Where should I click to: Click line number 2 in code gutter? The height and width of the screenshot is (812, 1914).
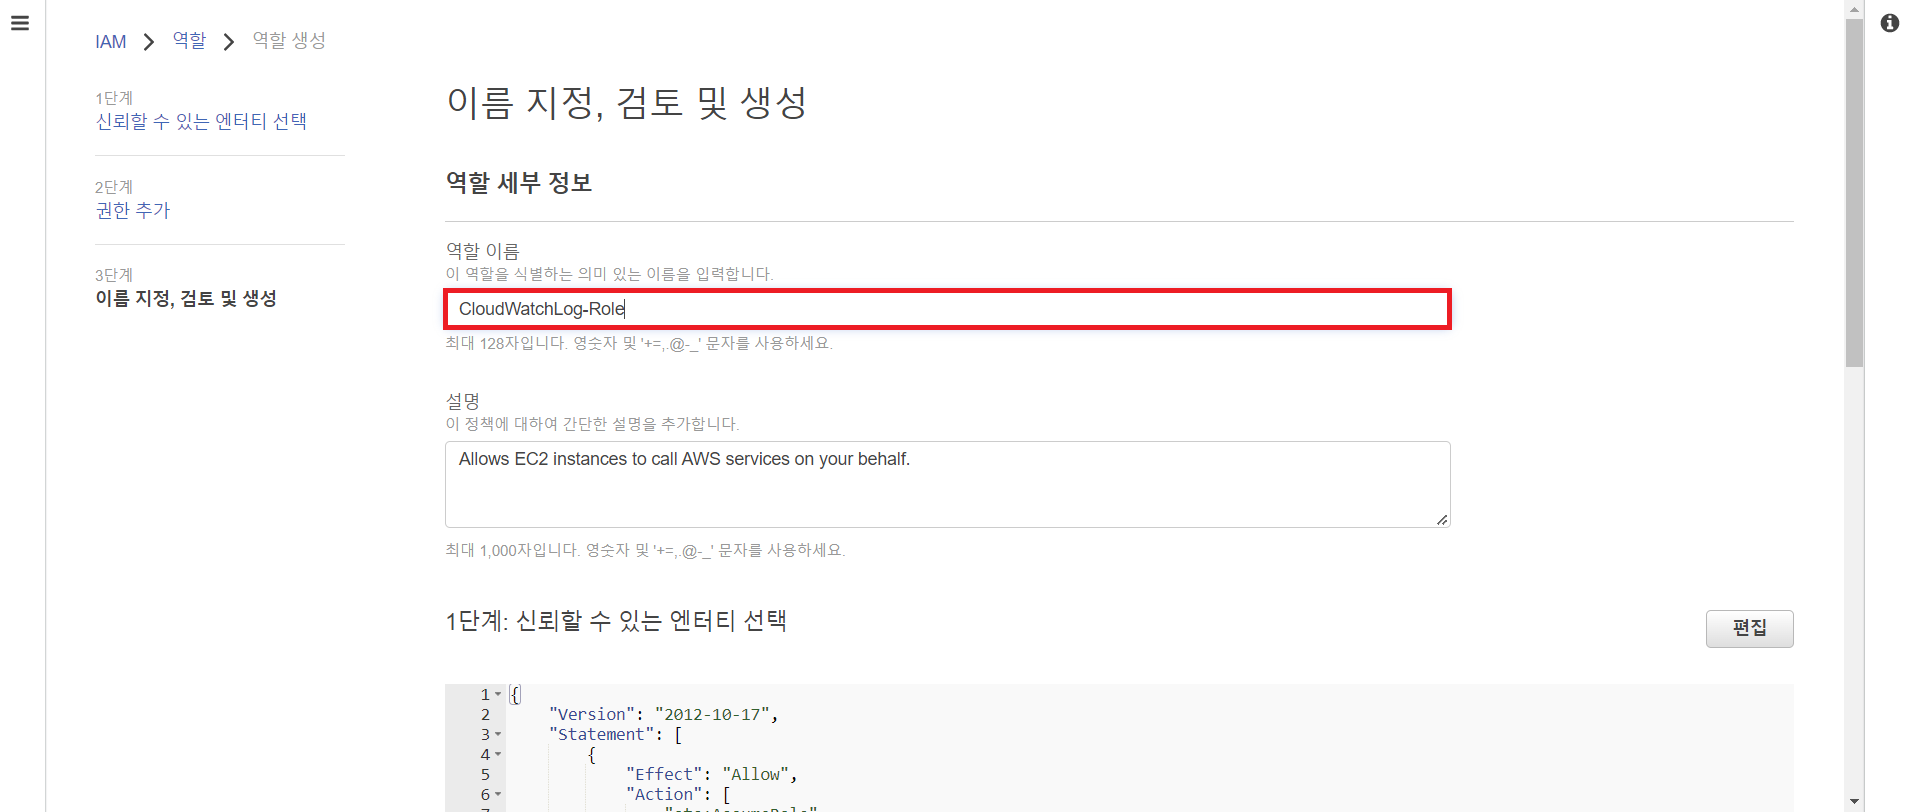tap(485, 714)
